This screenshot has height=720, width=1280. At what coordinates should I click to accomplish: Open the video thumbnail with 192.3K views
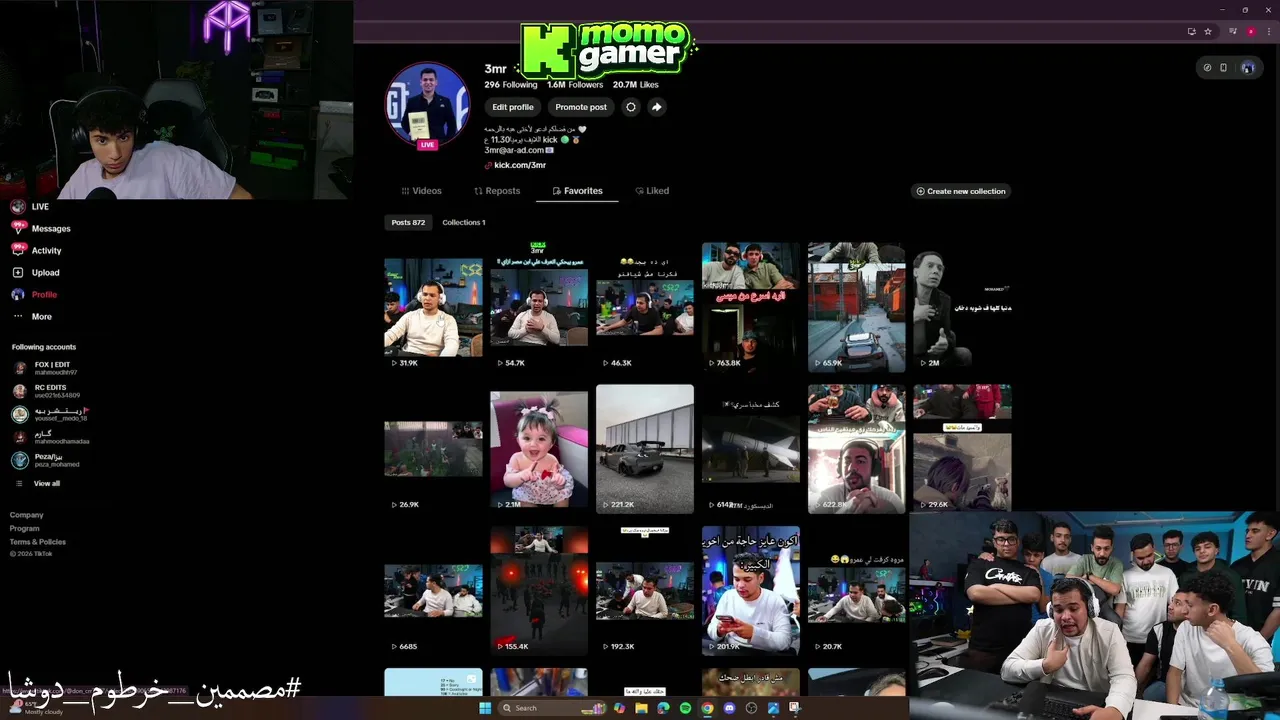pyautogui.click(x=645, y=591)
